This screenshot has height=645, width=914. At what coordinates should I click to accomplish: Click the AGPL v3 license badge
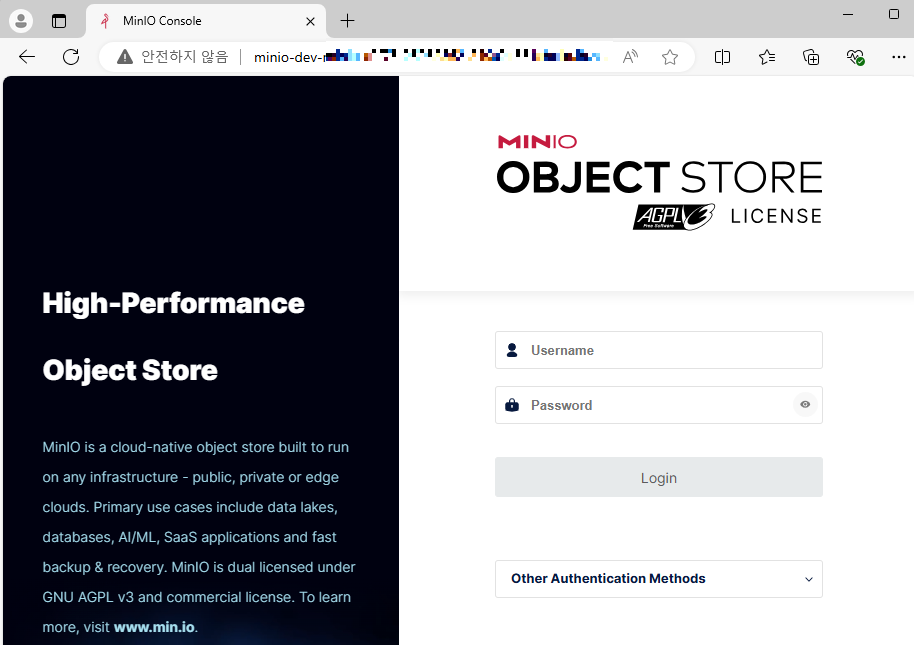674,217
